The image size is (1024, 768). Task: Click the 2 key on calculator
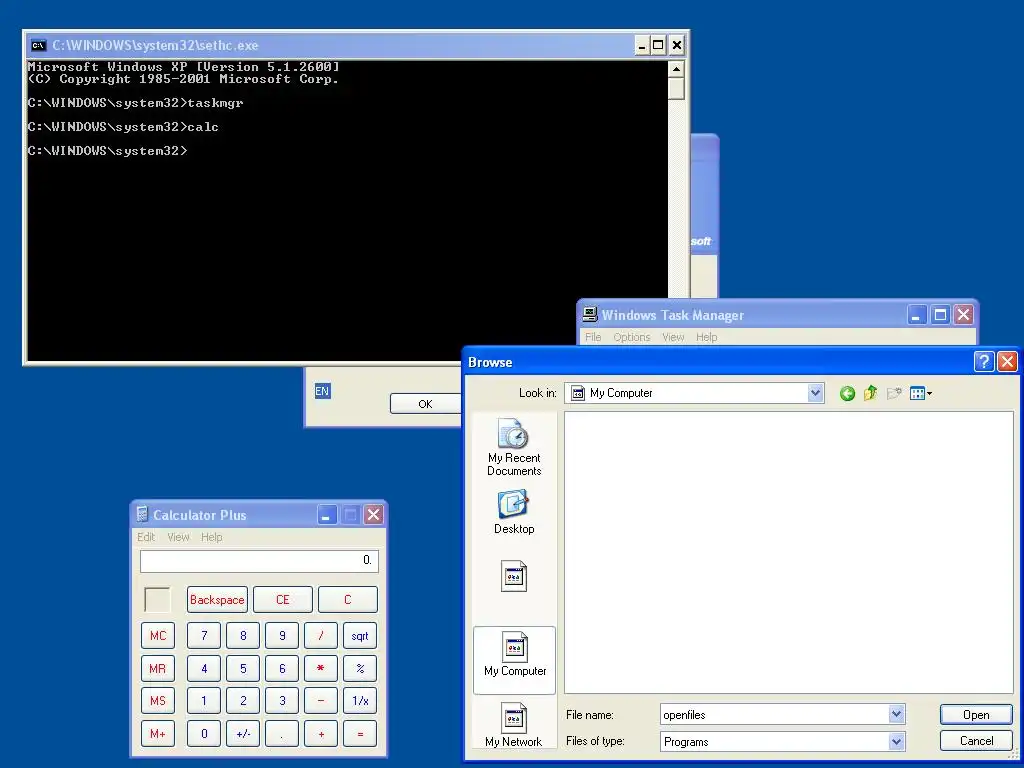coord(243,701)
